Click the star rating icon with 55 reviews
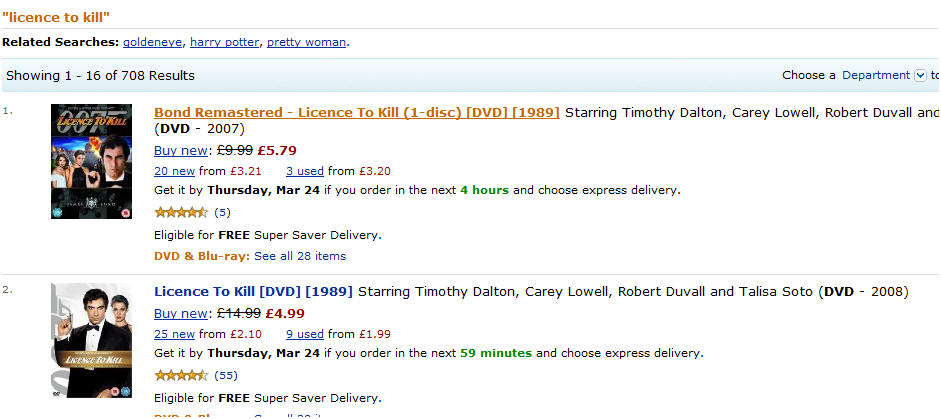941x419 pixels. click(181, 376)
